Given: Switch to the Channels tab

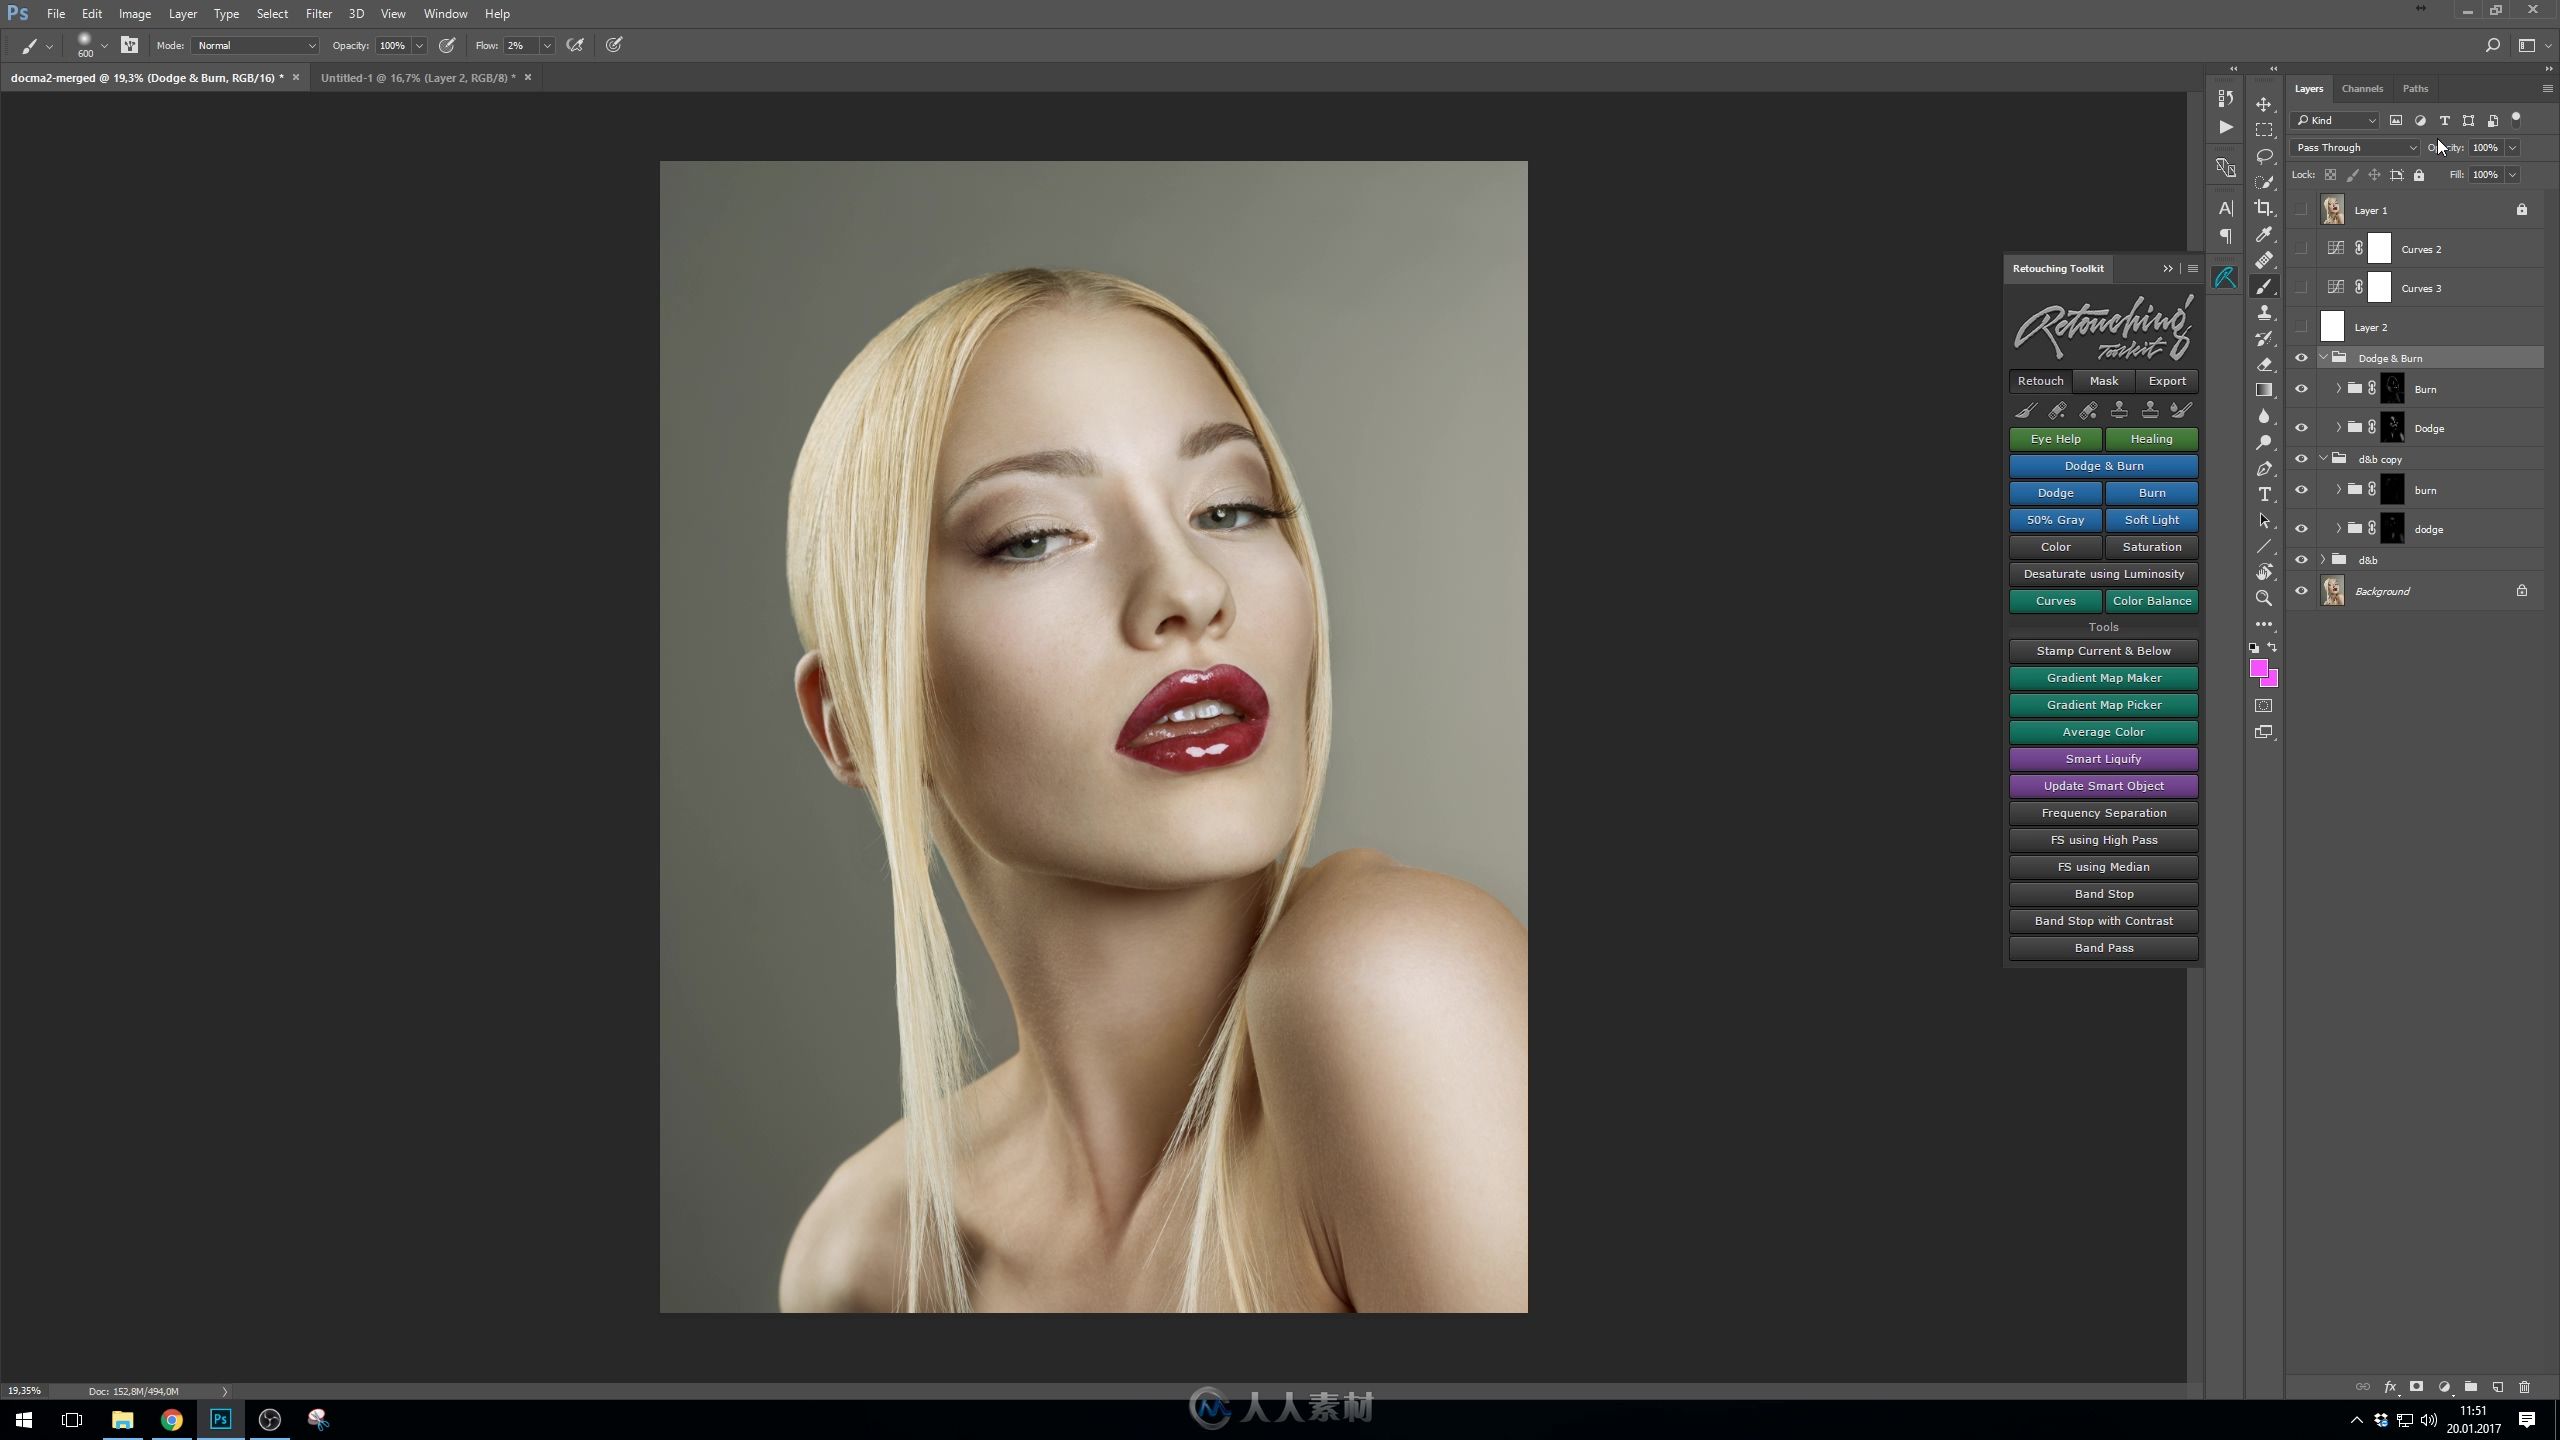Looking at the screenshot, I should point(2362,88).
